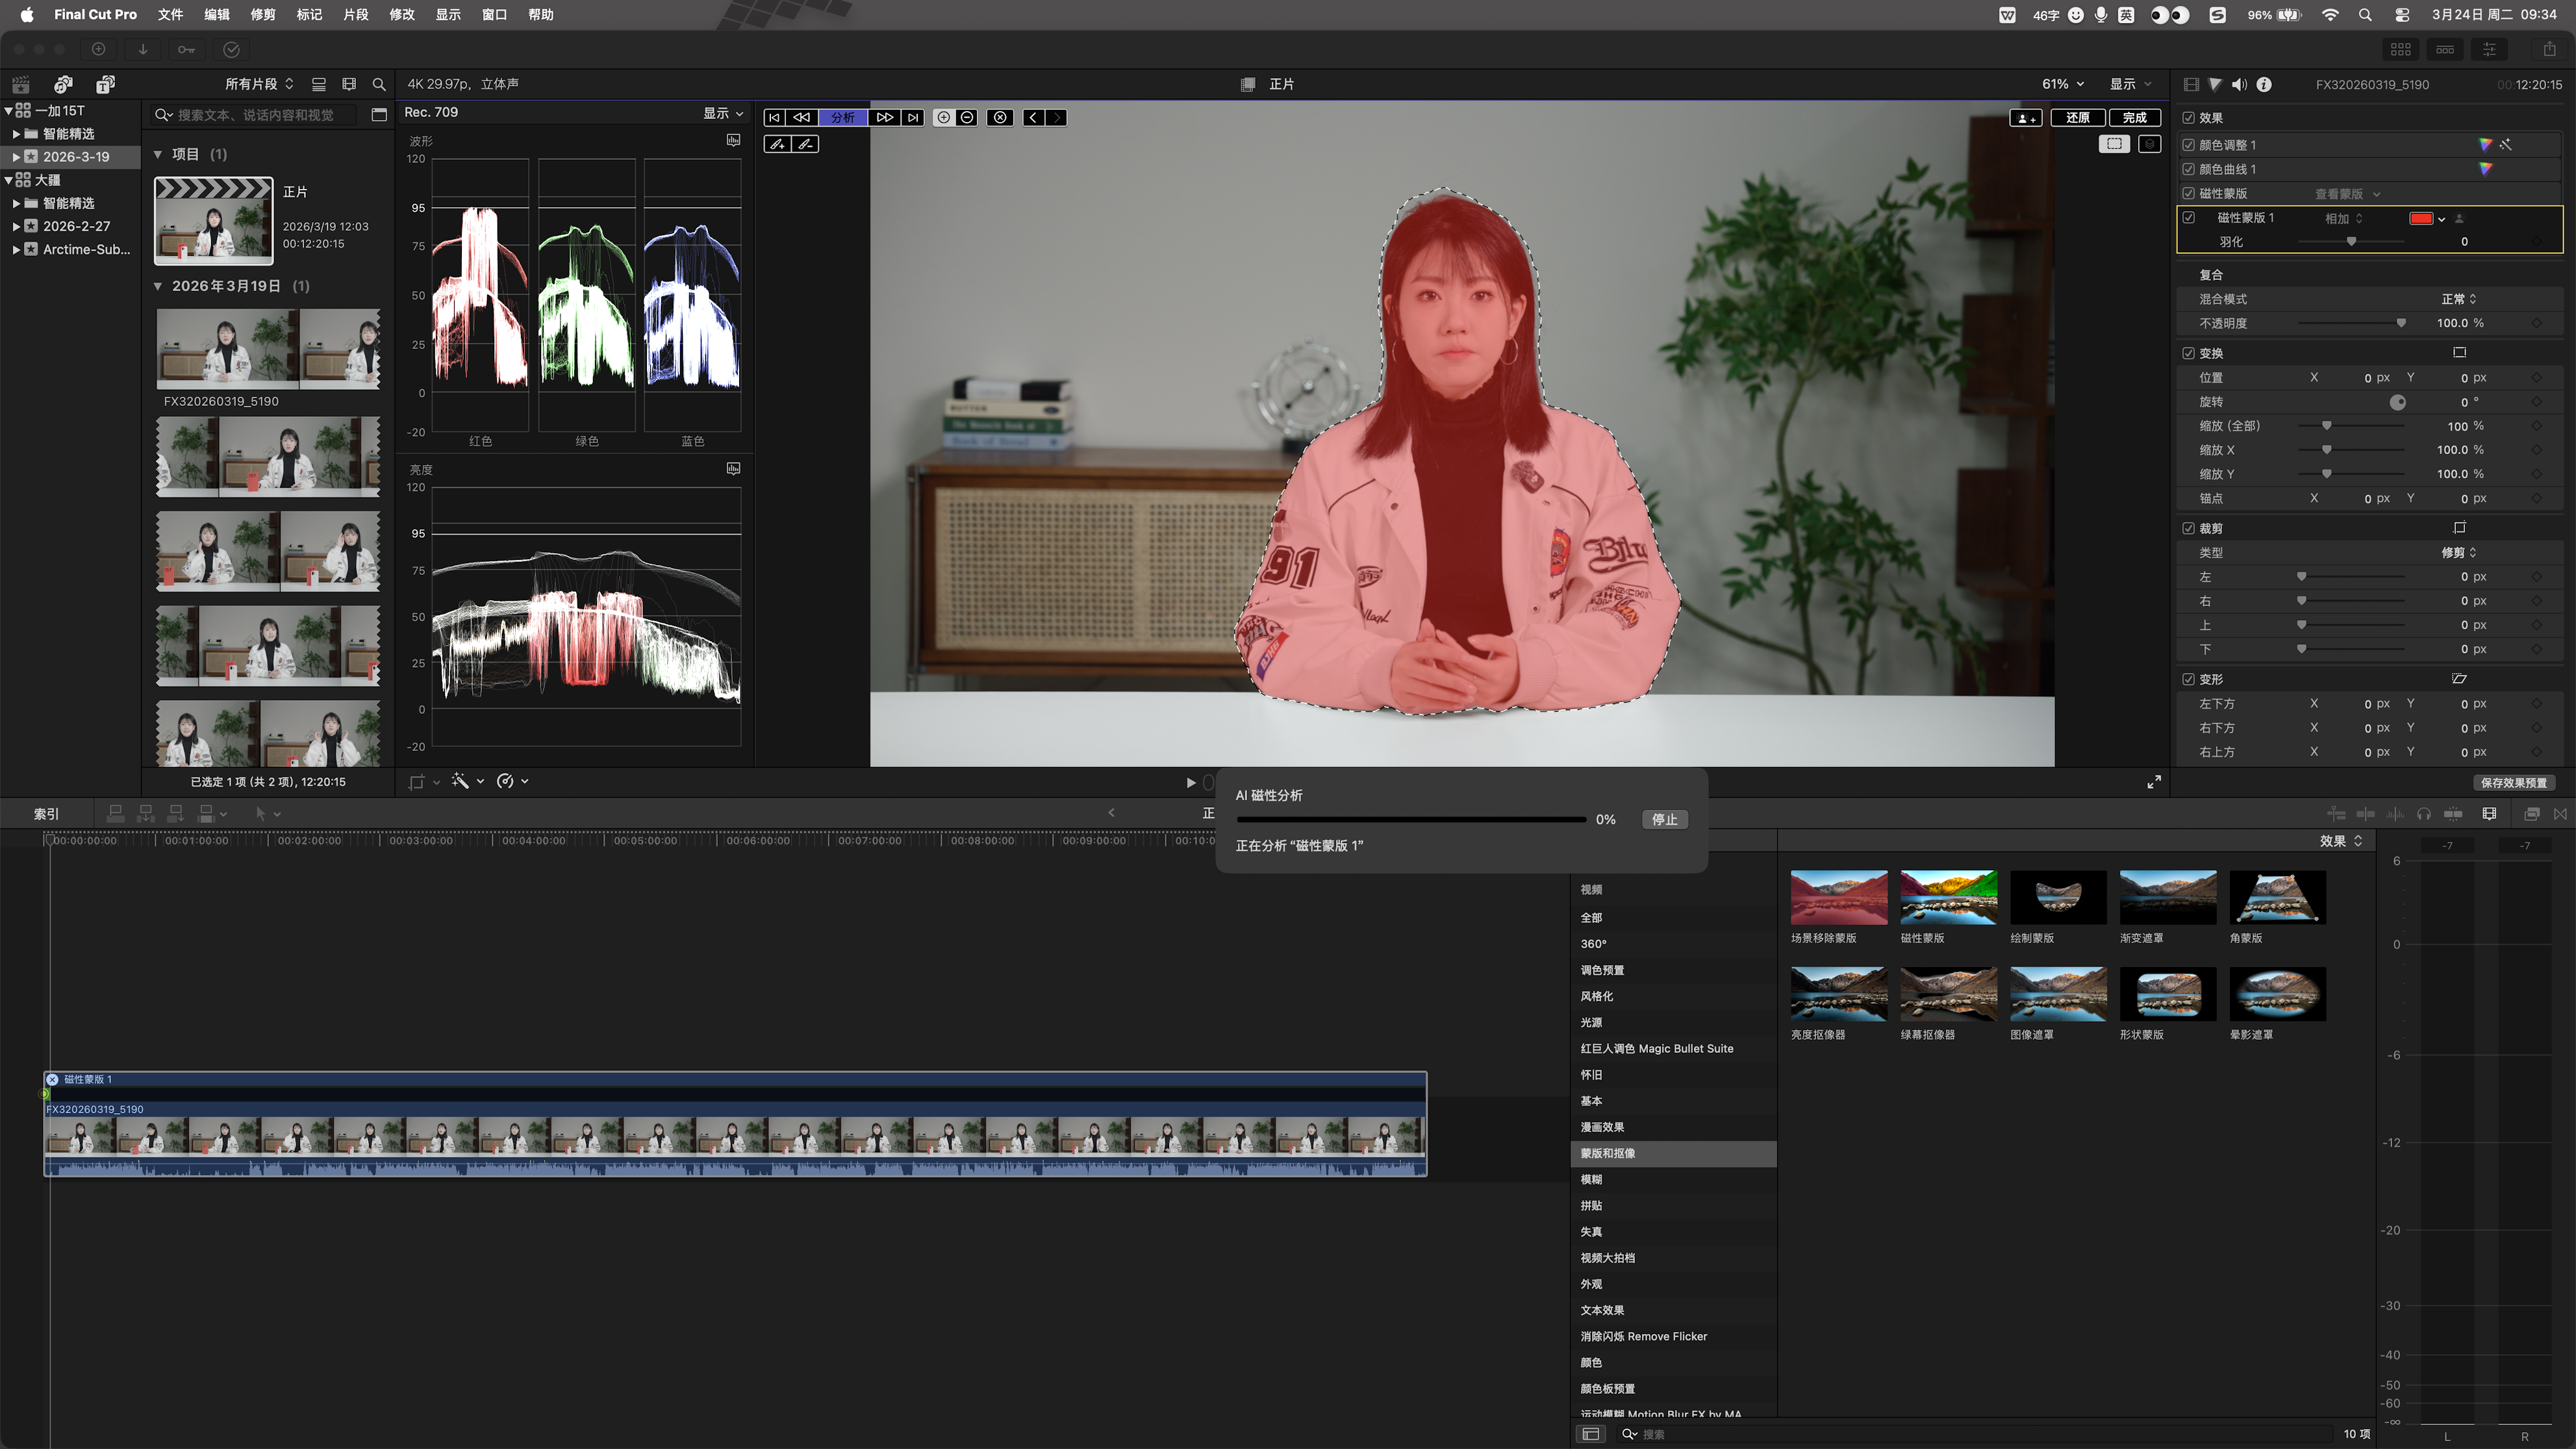Collapse the 2026年3月19日 group disclosure triangle

[x=158, y=286]
